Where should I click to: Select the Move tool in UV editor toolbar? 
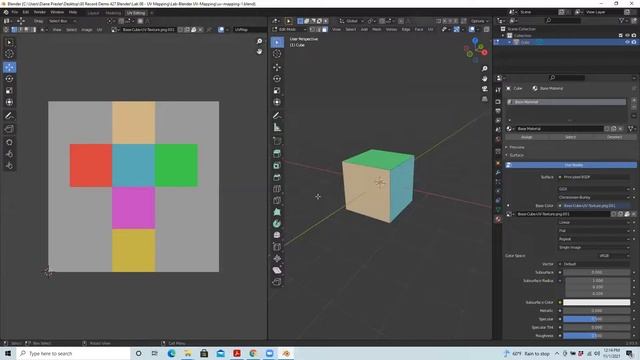[x=9, y=67]
